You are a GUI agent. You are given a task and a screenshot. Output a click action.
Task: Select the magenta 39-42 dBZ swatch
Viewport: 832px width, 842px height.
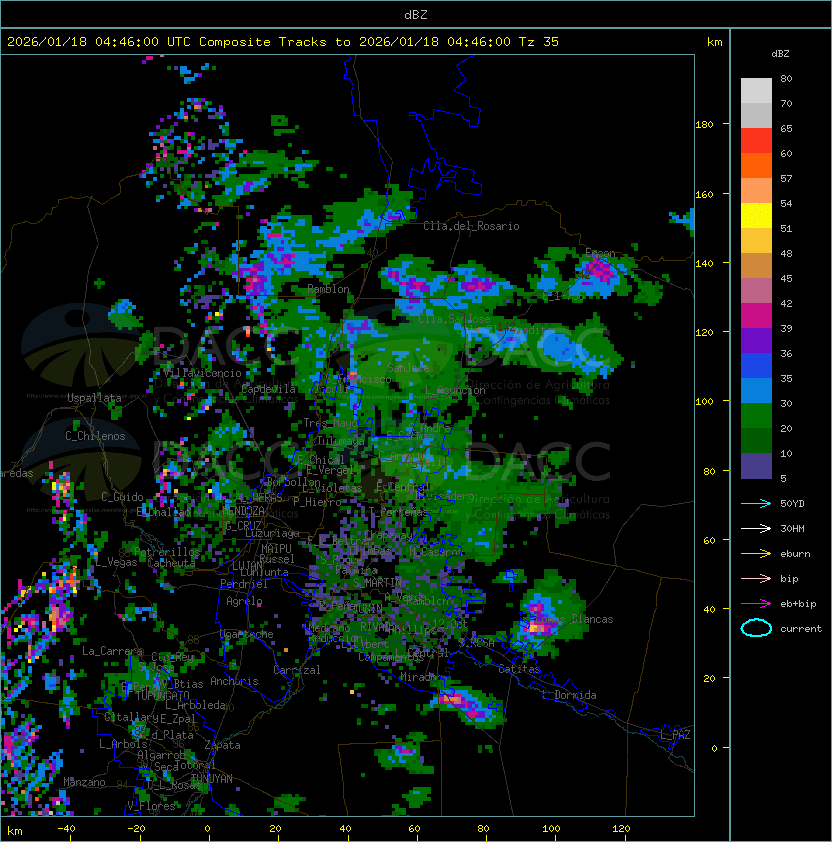click(x=756, y=316)
